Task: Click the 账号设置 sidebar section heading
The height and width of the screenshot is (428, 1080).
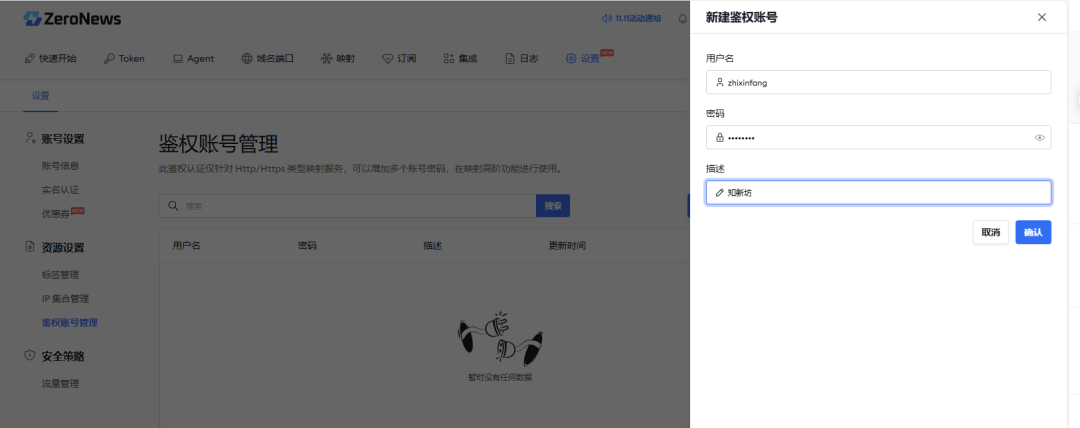Action: coord(63,139)
